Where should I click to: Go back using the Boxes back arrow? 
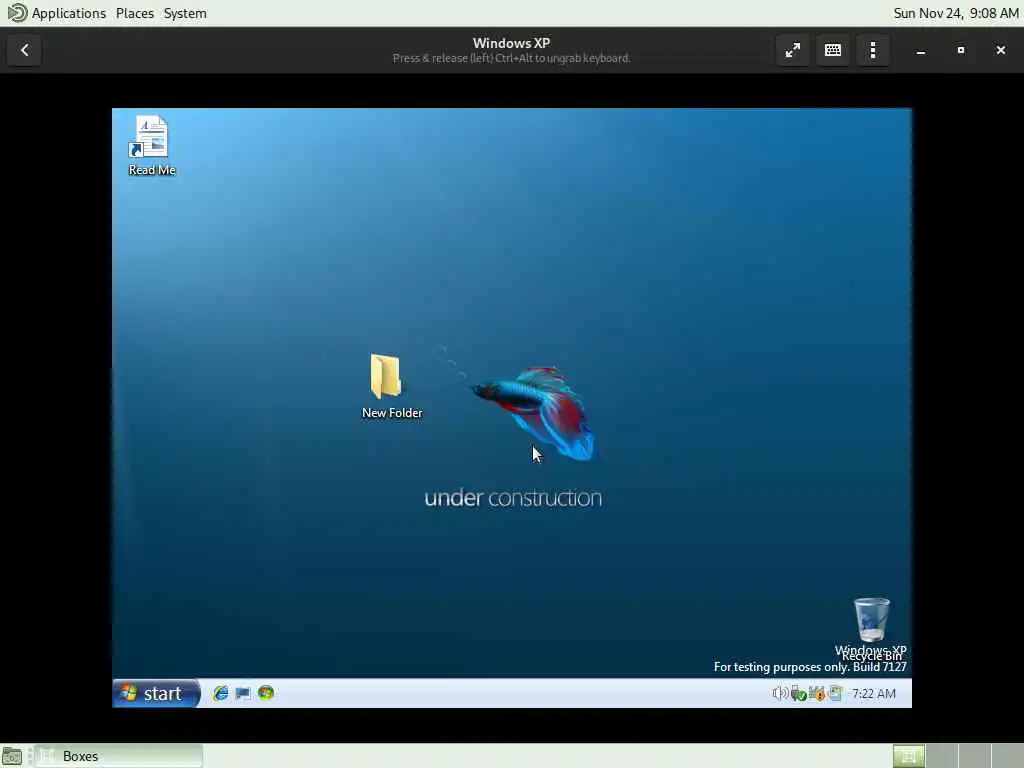point(24,50)
